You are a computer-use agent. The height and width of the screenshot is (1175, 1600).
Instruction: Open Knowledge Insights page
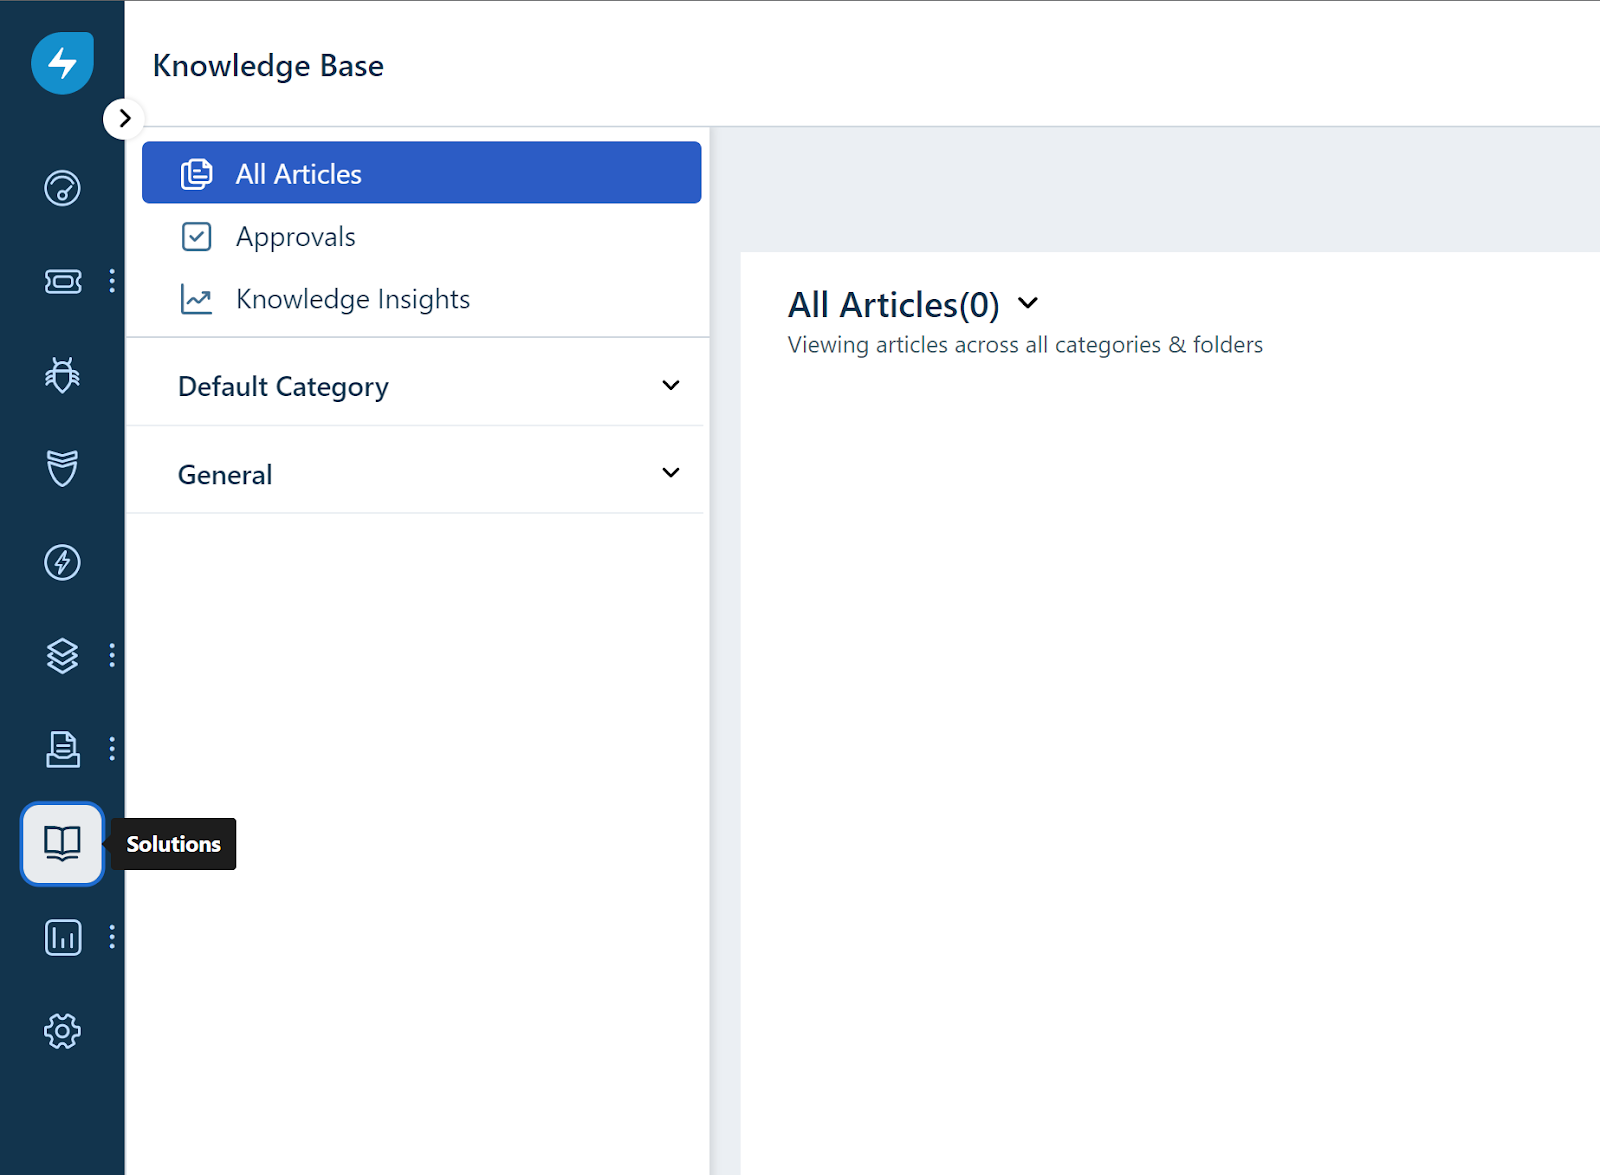tap(352, 299)
